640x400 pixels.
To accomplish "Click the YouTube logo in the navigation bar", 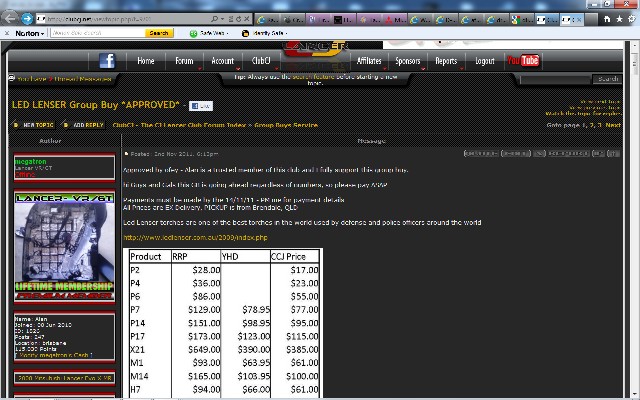I will tap(522, 61).
